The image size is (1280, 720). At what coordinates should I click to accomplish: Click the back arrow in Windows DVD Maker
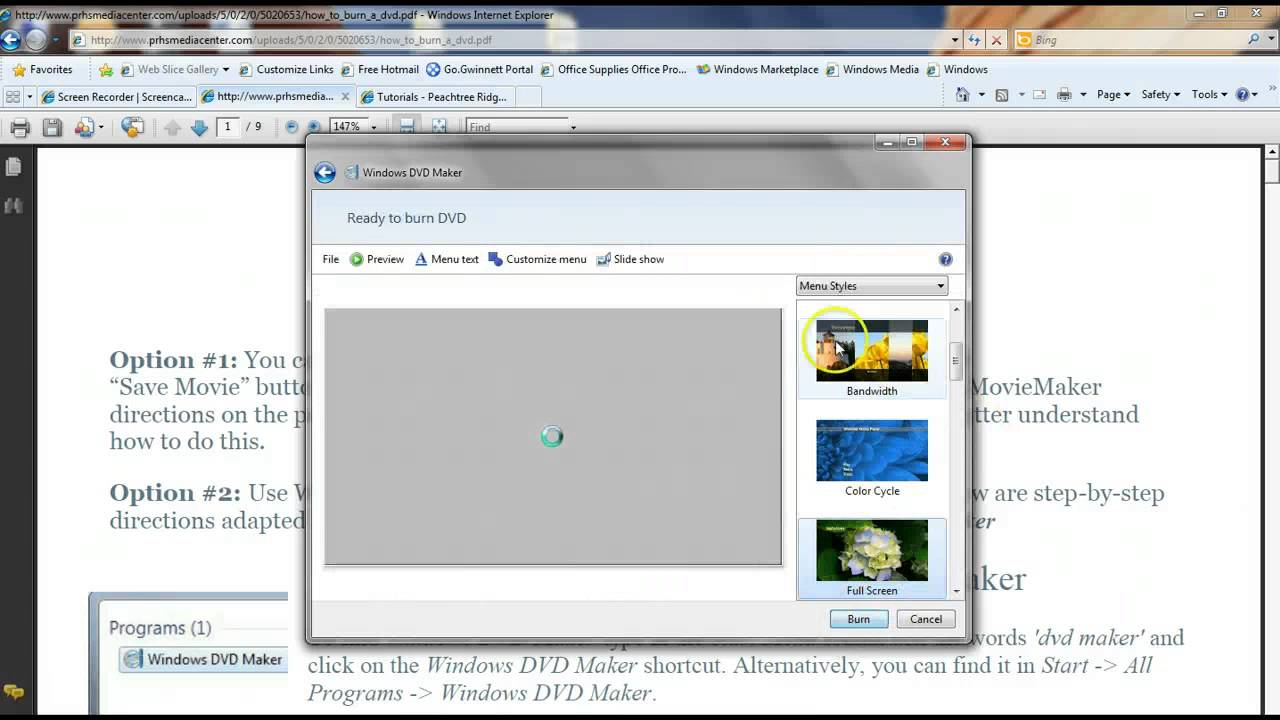point(324,173)
